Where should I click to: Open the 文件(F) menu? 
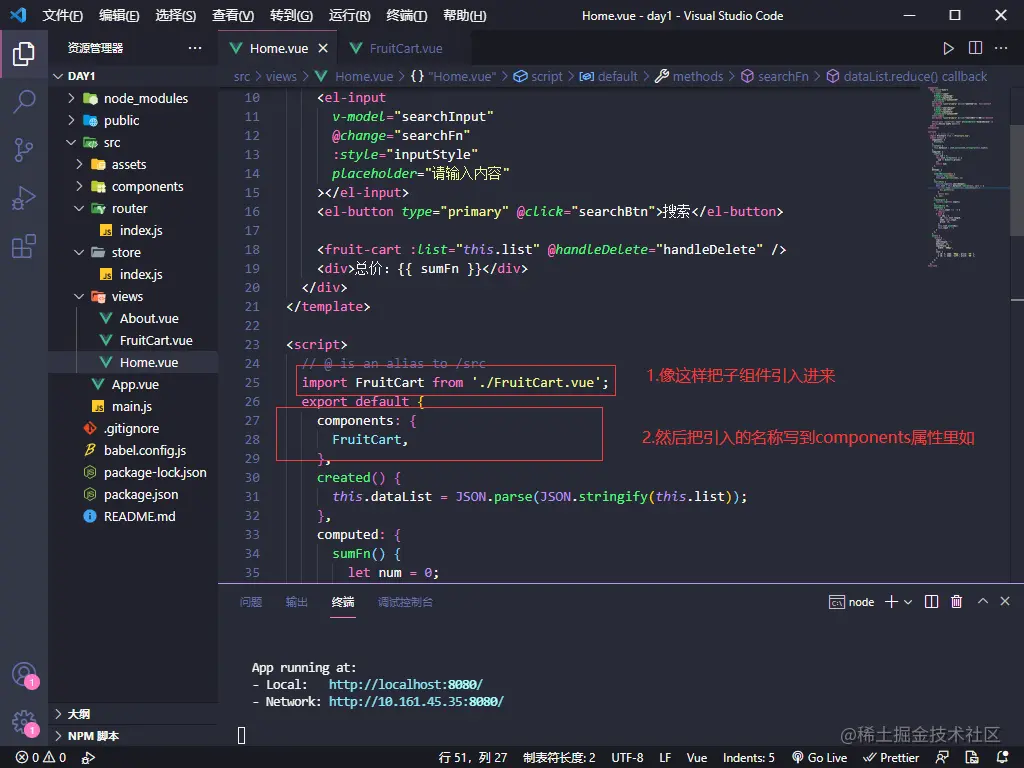(63, 16)
